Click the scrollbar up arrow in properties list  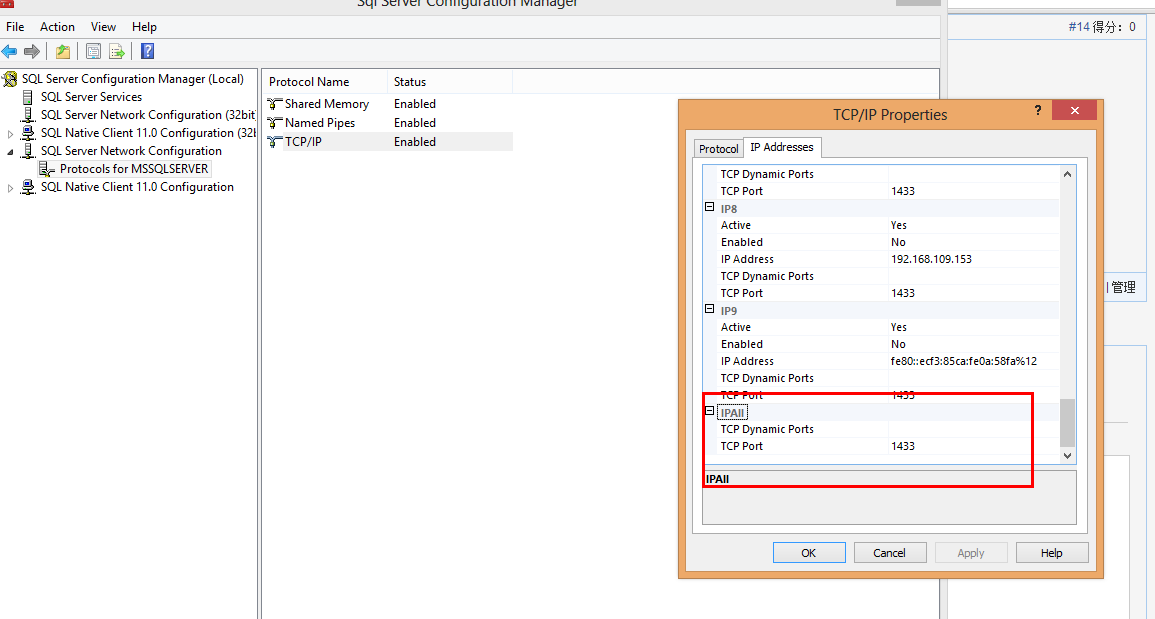tap(1067, 175)
